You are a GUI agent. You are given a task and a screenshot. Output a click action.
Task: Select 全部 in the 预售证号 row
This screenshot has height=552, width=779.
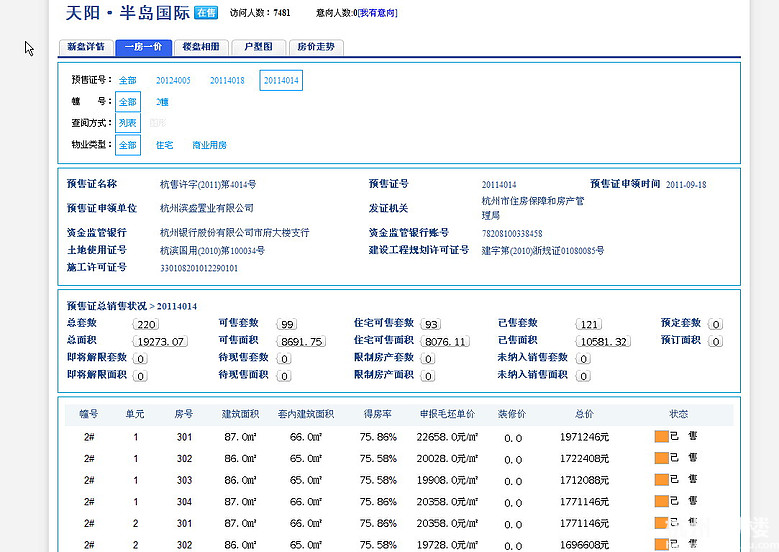(x=128, y=80)
